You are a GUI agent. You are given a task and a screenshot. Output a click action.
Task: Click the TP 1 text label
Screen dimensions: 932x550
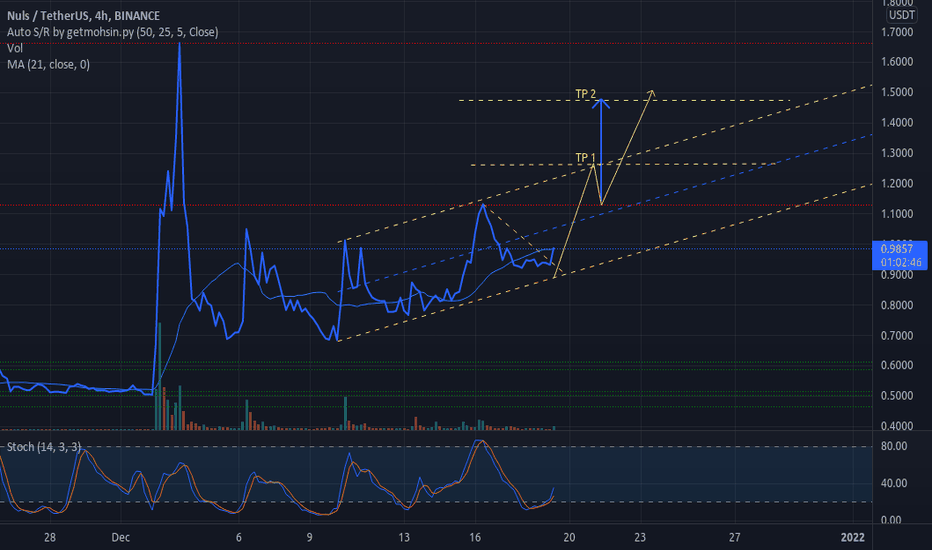tap(585, 158)
